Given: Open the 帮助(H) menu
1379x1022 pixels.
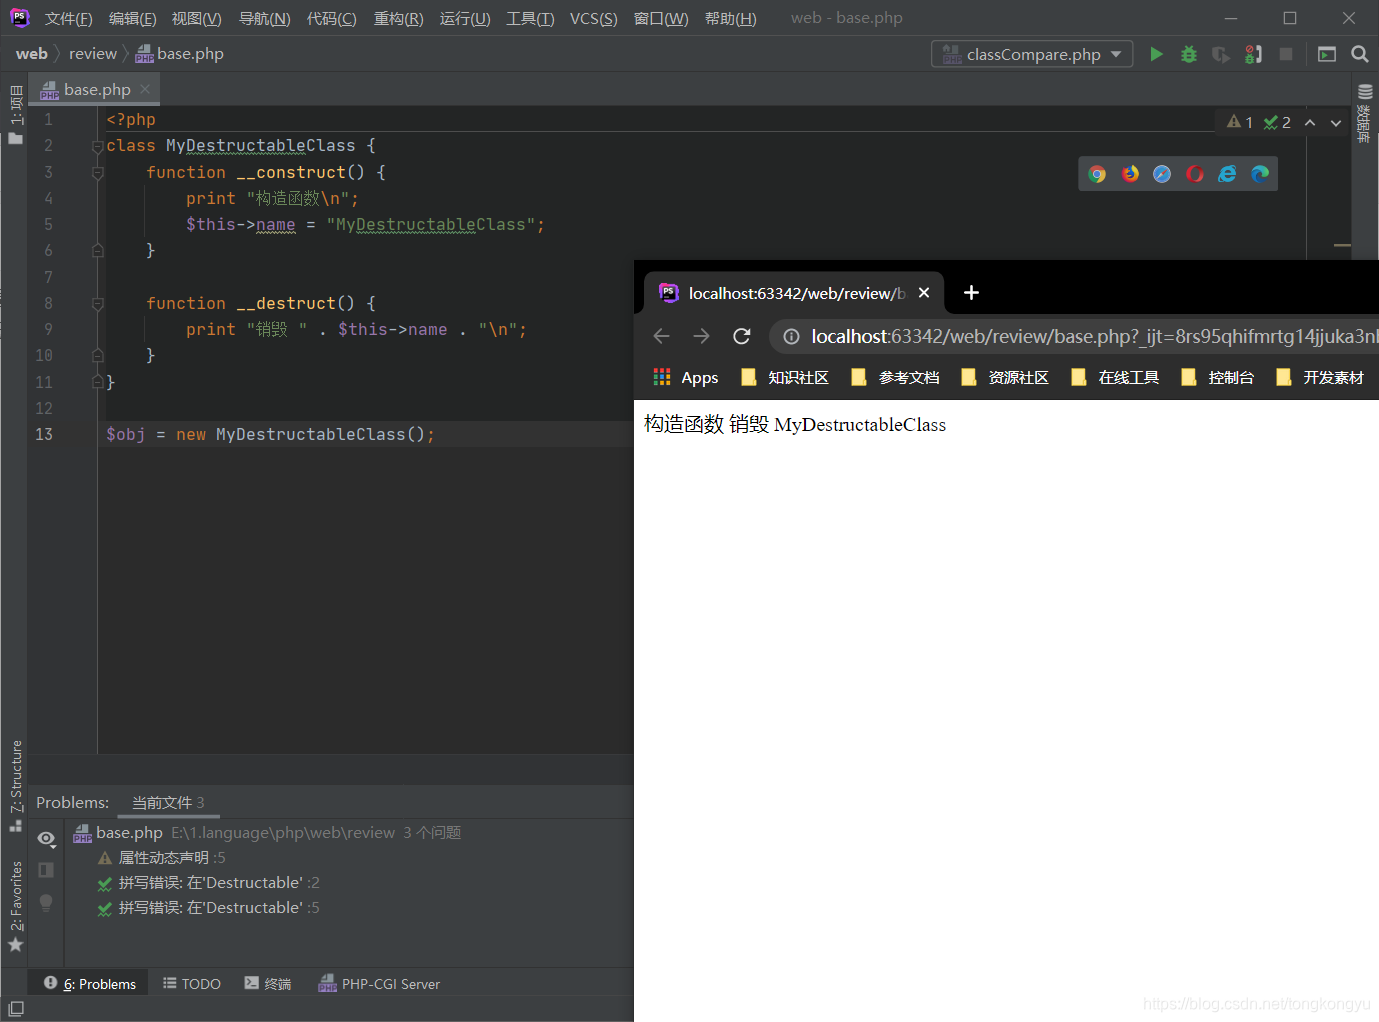Looking at the screenshot, I should click(x=730, y=18).
